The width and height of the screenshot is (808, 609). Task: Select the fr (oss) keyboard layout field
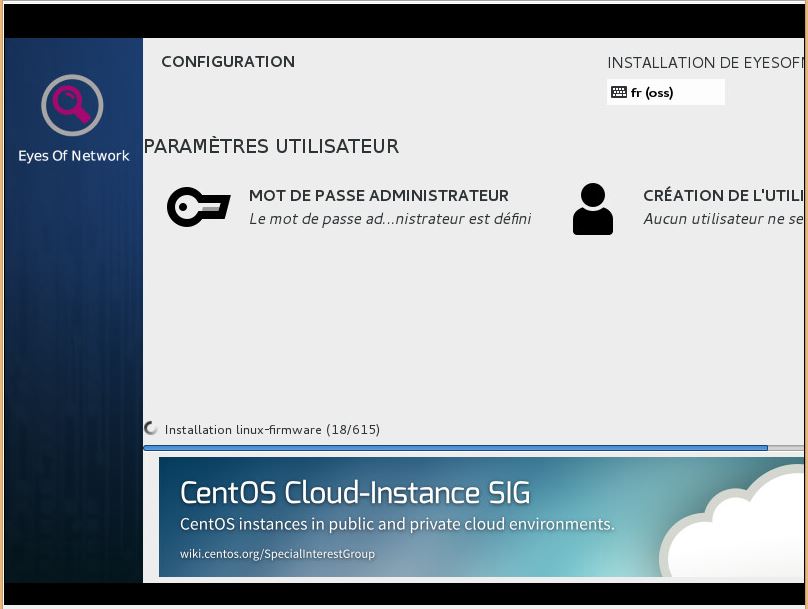point(666,92)
